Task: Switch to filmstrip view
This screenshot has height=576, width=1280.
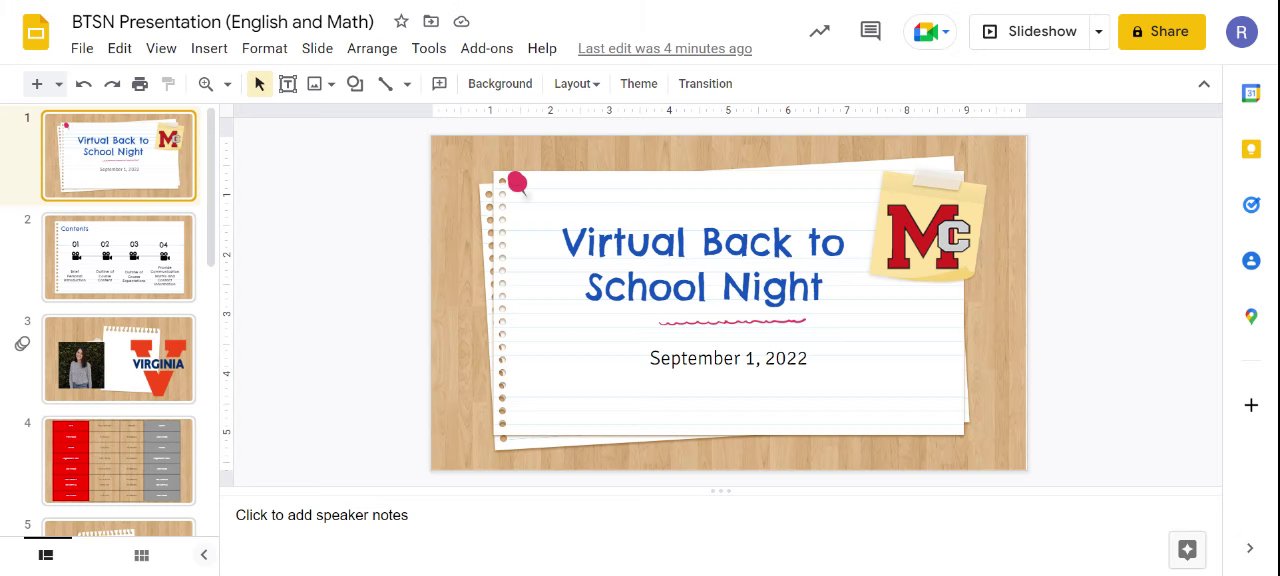Action: (x=46, y=555)
